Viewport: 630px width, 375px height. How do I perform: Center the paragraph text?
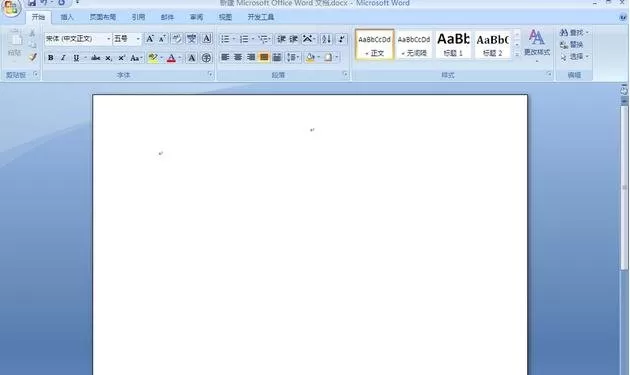238,57
